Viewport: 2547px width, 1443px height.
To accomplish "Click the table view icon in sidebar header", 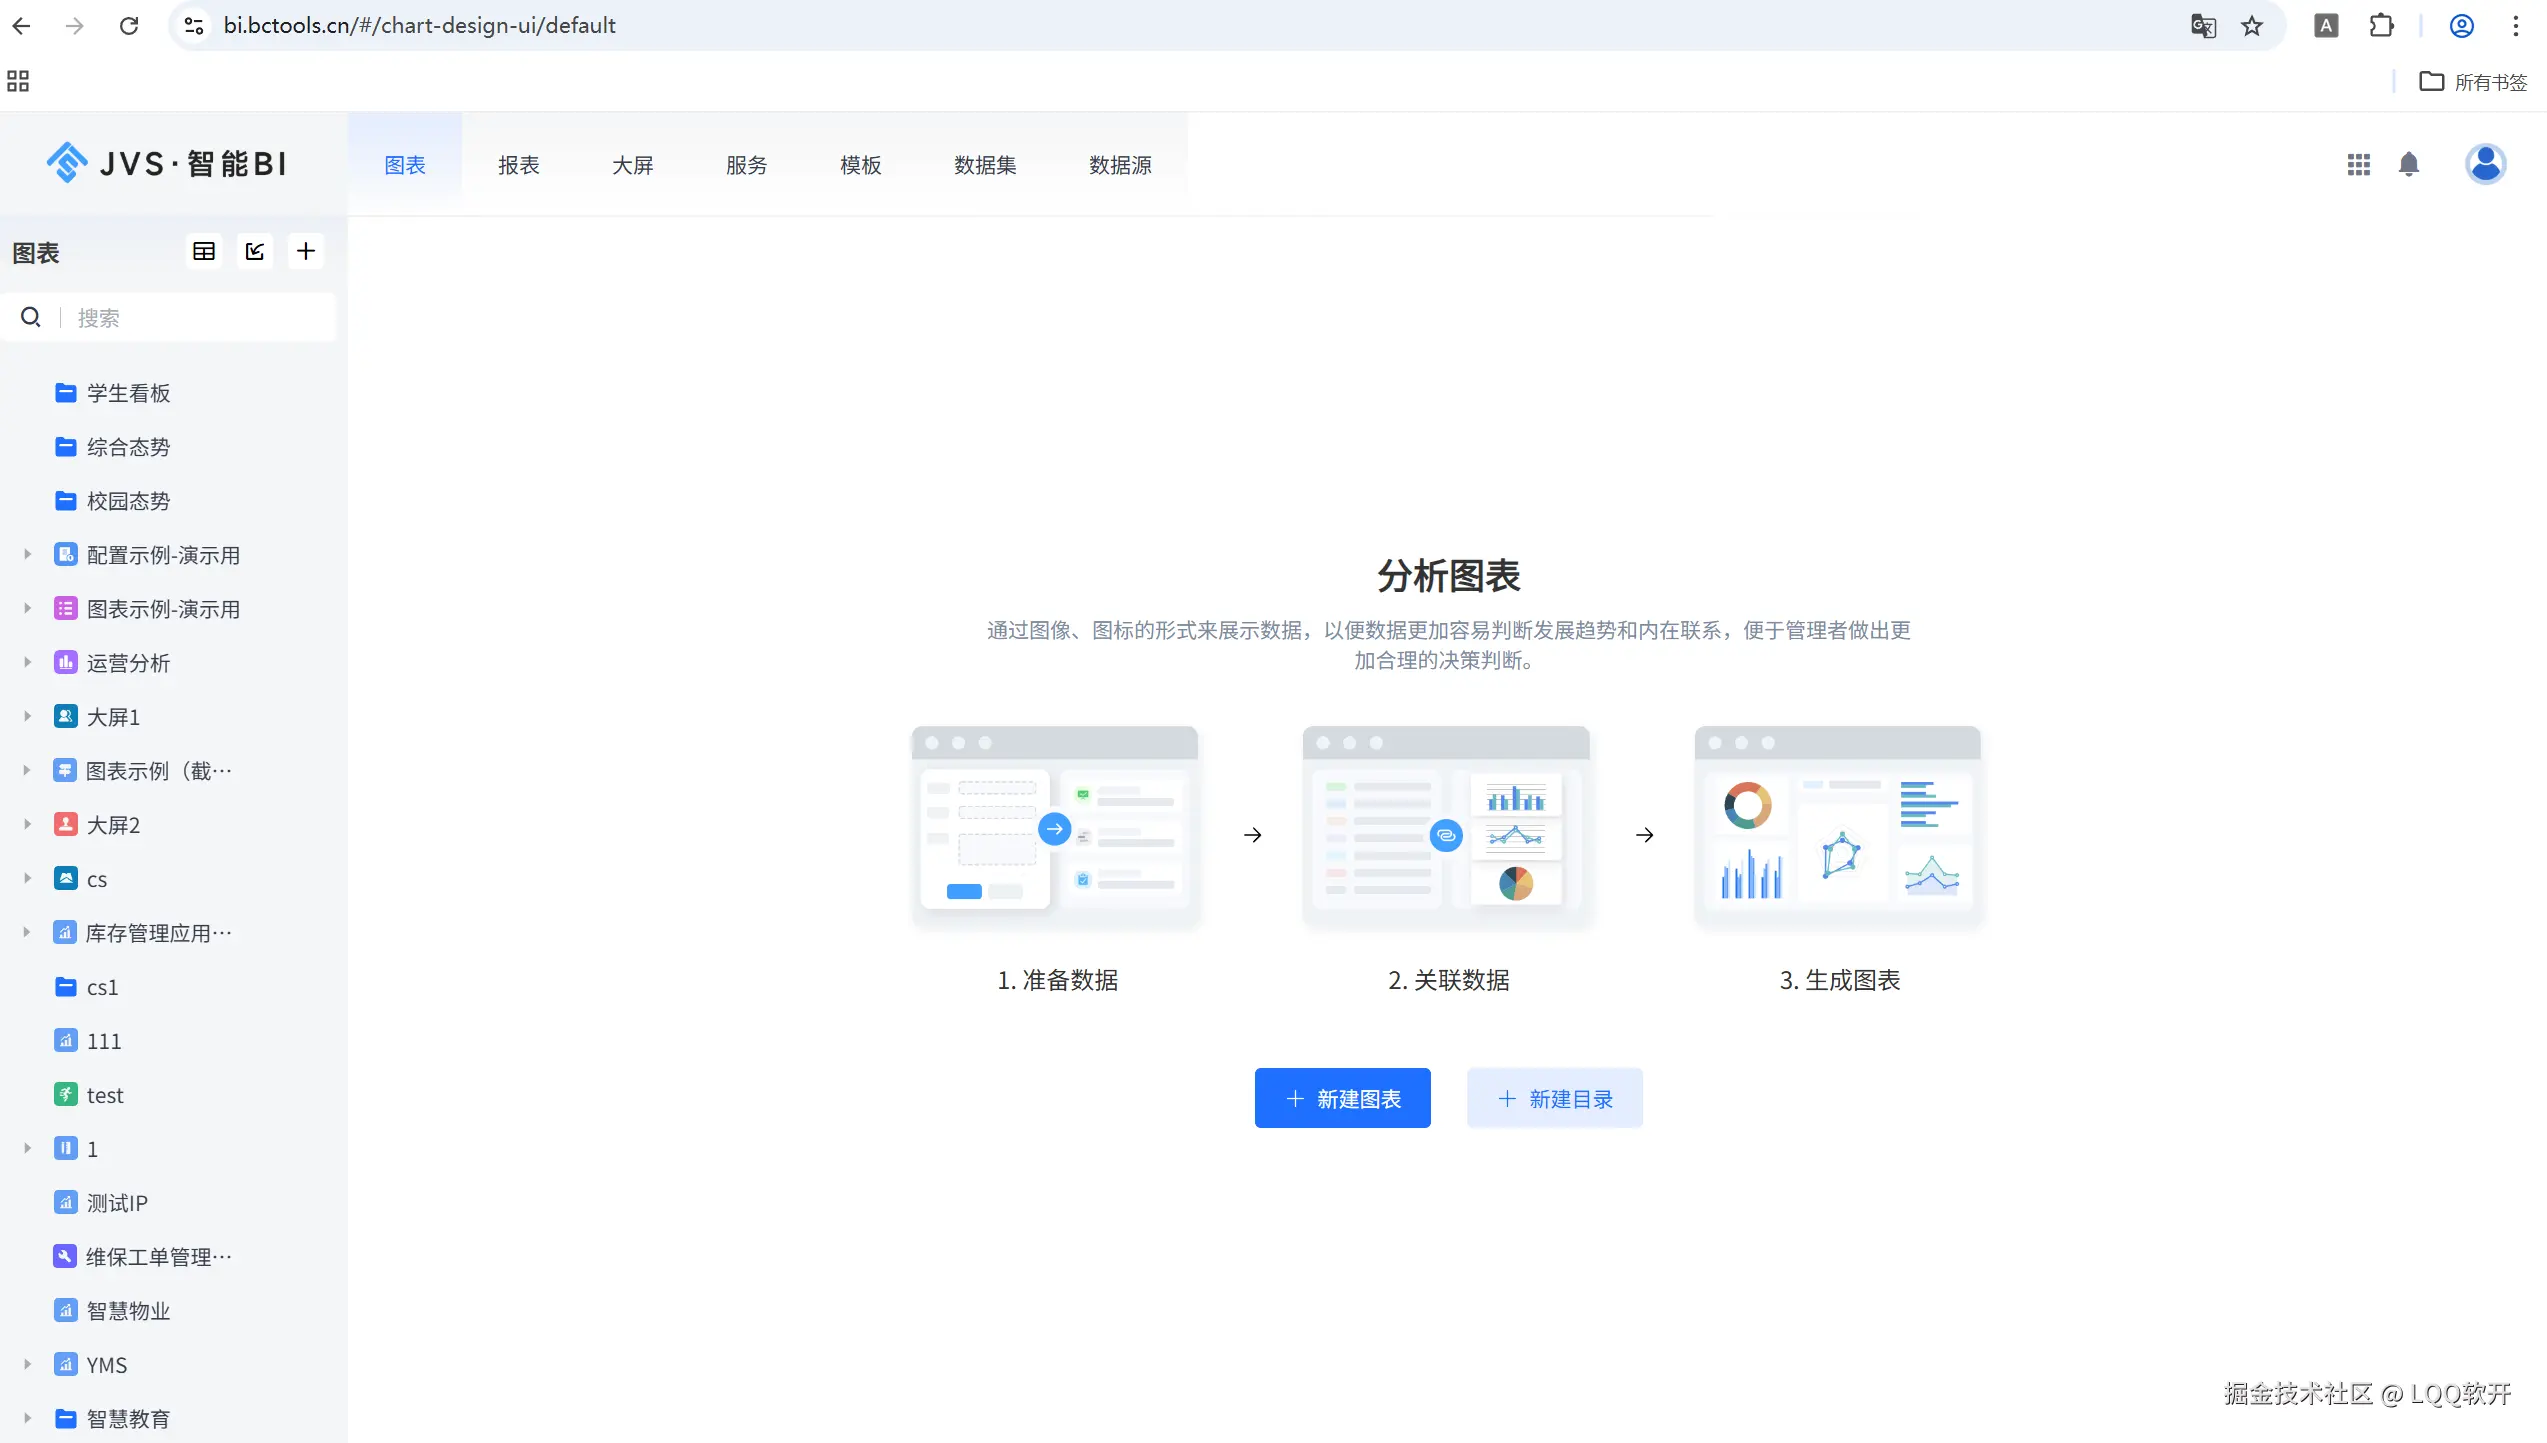I will coord(204,251).
